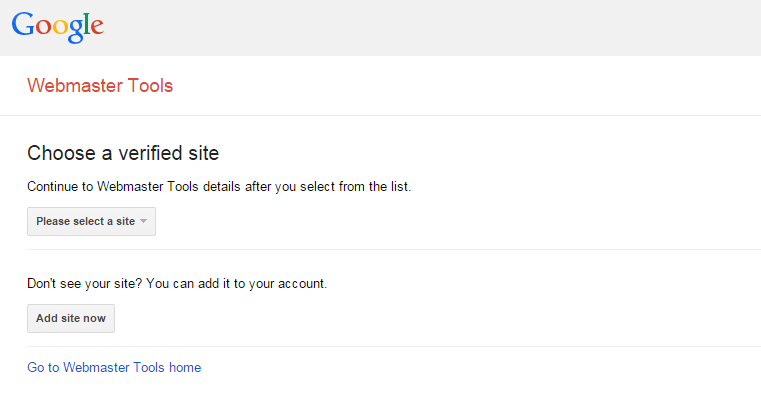Click the blue capital G in the logo
This screenshot has width=761, height=408.
(x=22, y=24)
